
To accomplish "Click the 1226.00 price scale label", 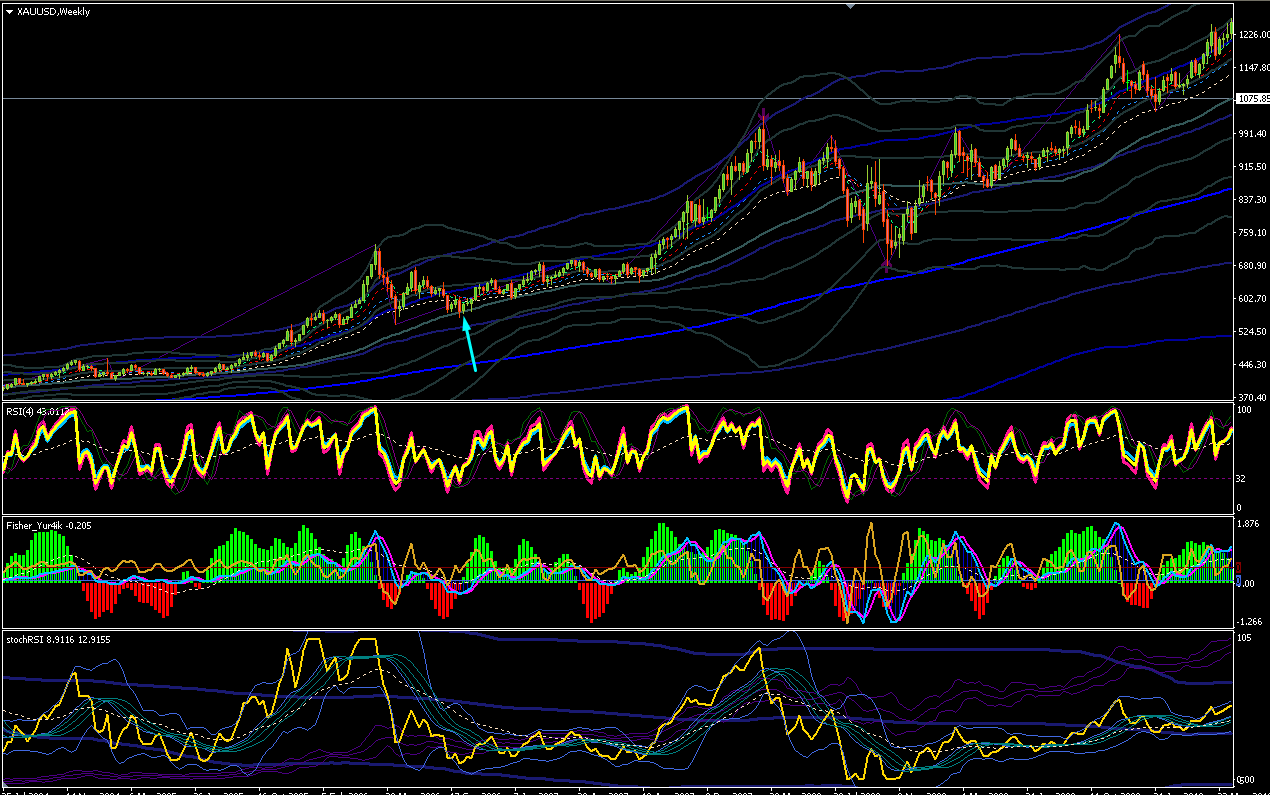I will point(1252,35).
